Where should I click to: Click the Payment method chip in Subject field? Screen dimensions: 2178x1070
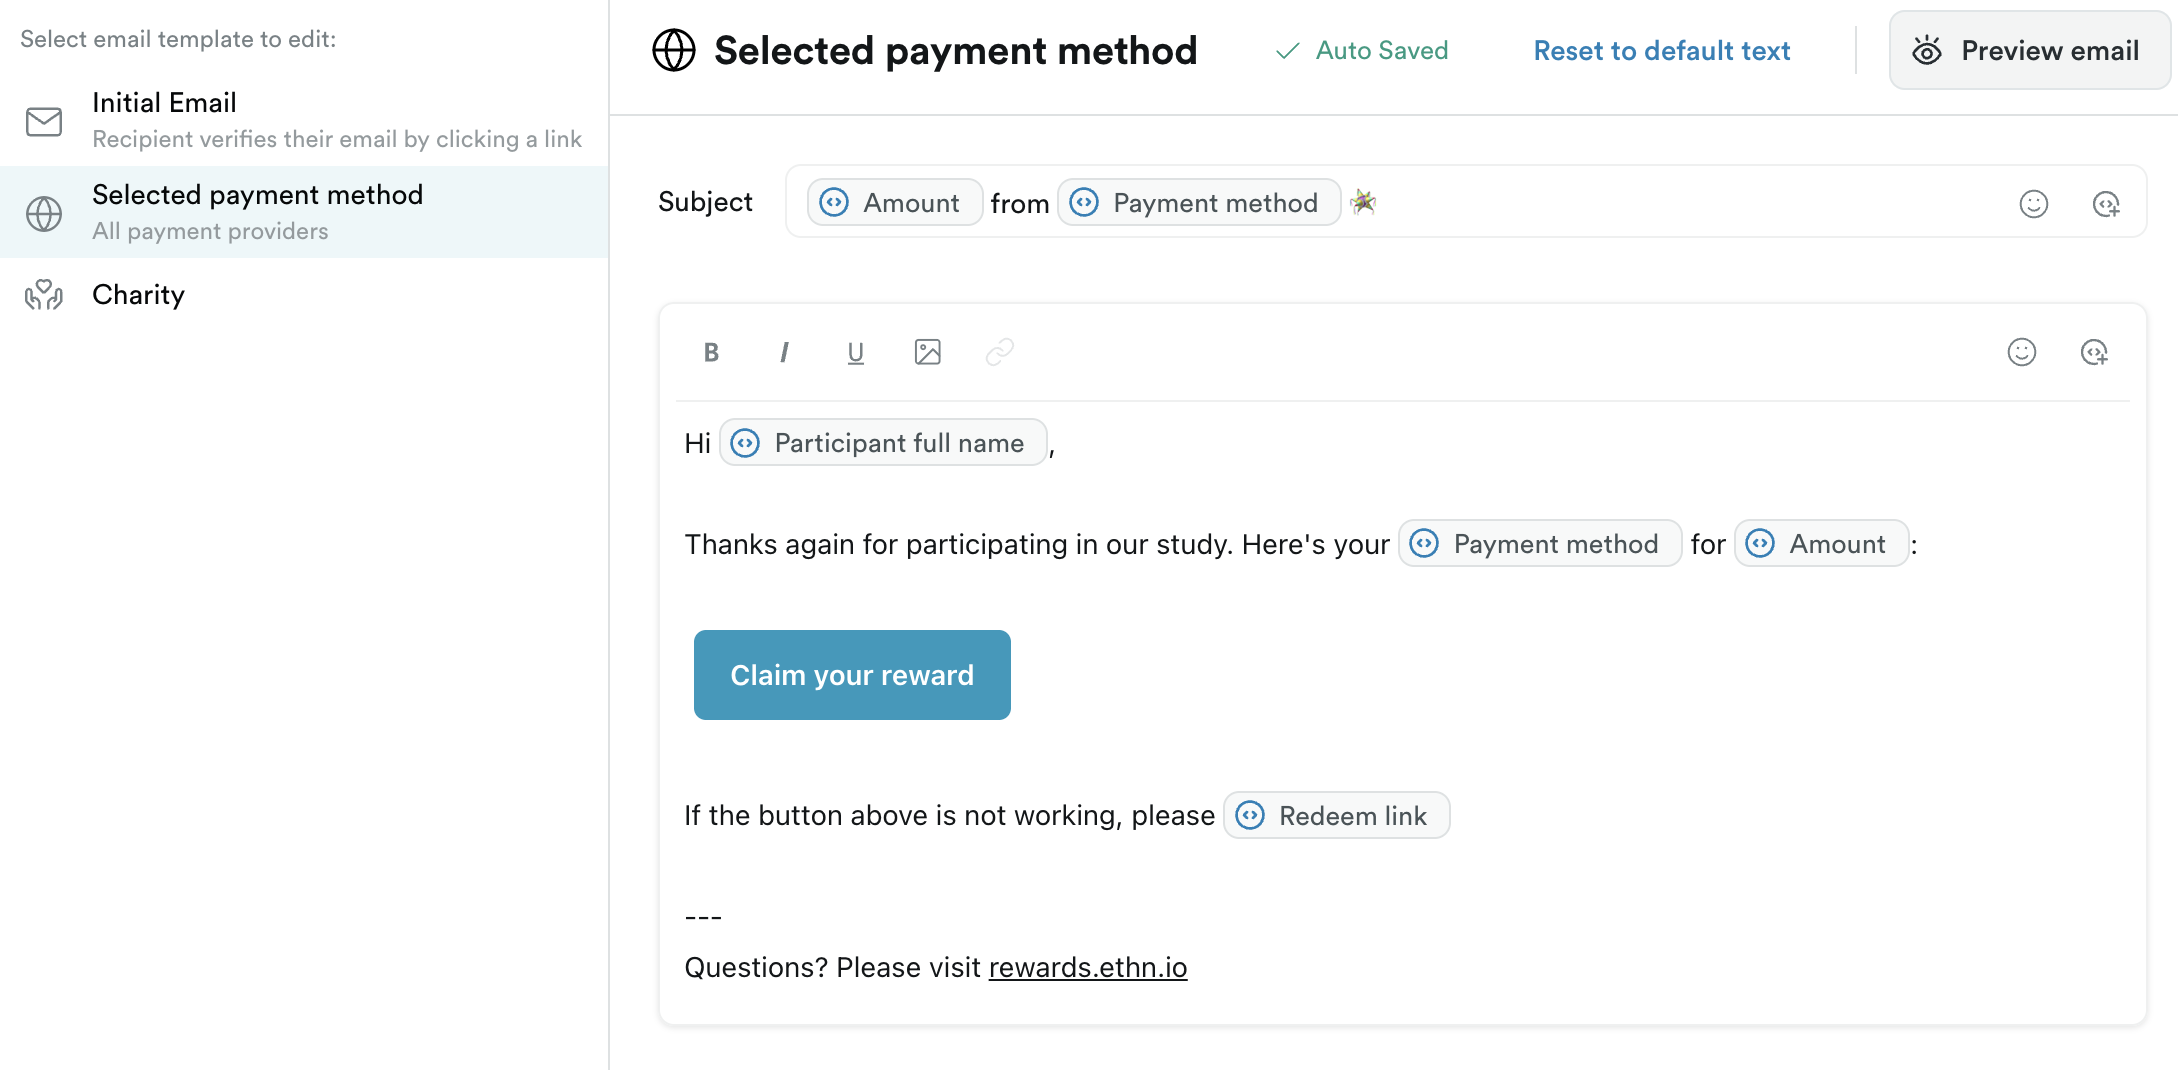point(1199,203)
